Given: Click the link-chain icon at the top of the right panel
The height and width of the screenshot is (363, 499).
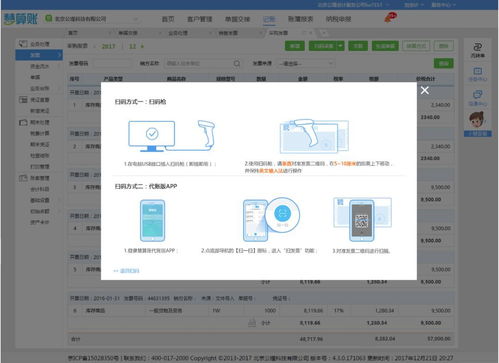Looking at the screenshot, I should pyautogui.click(x=478, y=46).
